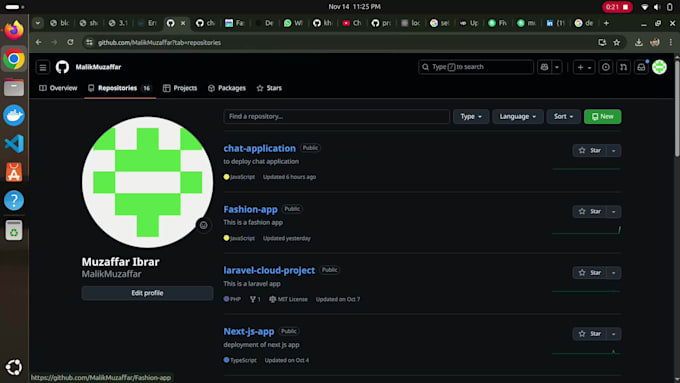Click the address bar URL
This screenshot has height=383, width=680.
point(159,43)
